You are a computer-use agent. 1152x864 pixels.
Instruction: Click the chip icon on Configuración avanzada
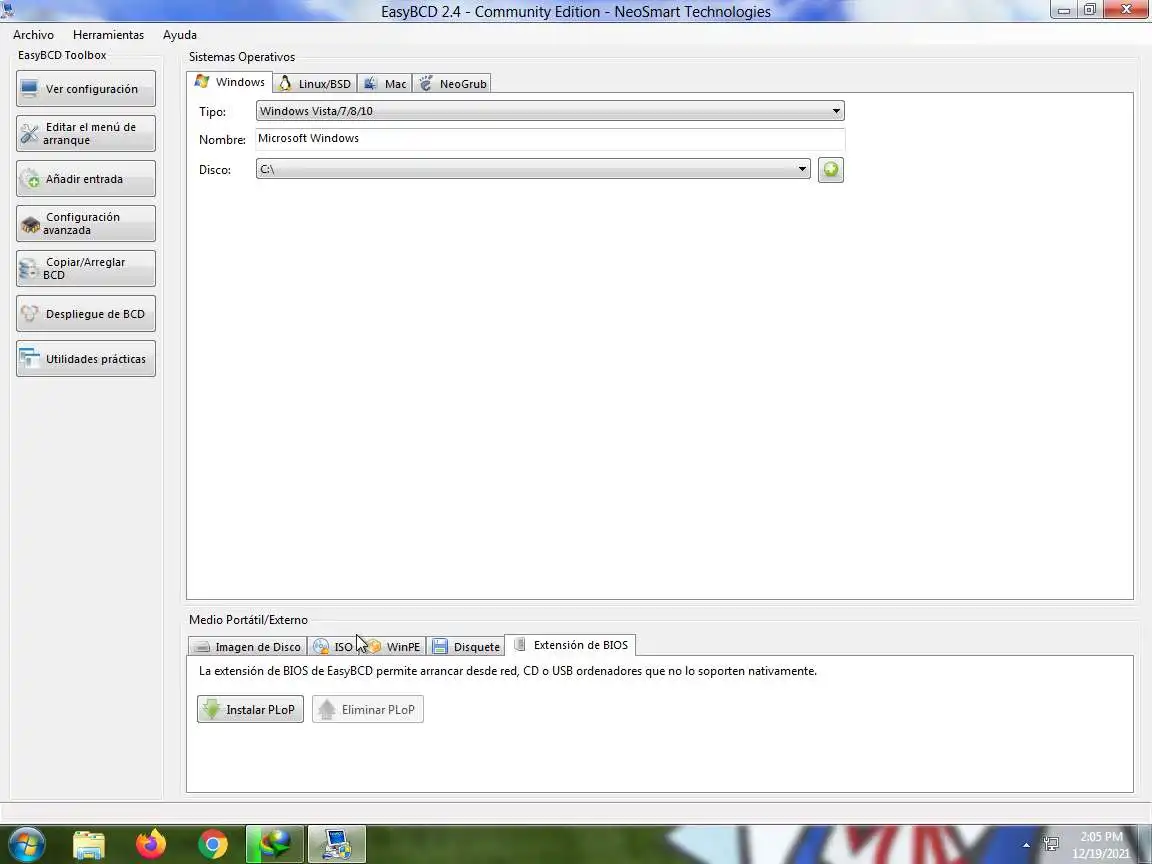pyautogui.click(x=30, y=224)
